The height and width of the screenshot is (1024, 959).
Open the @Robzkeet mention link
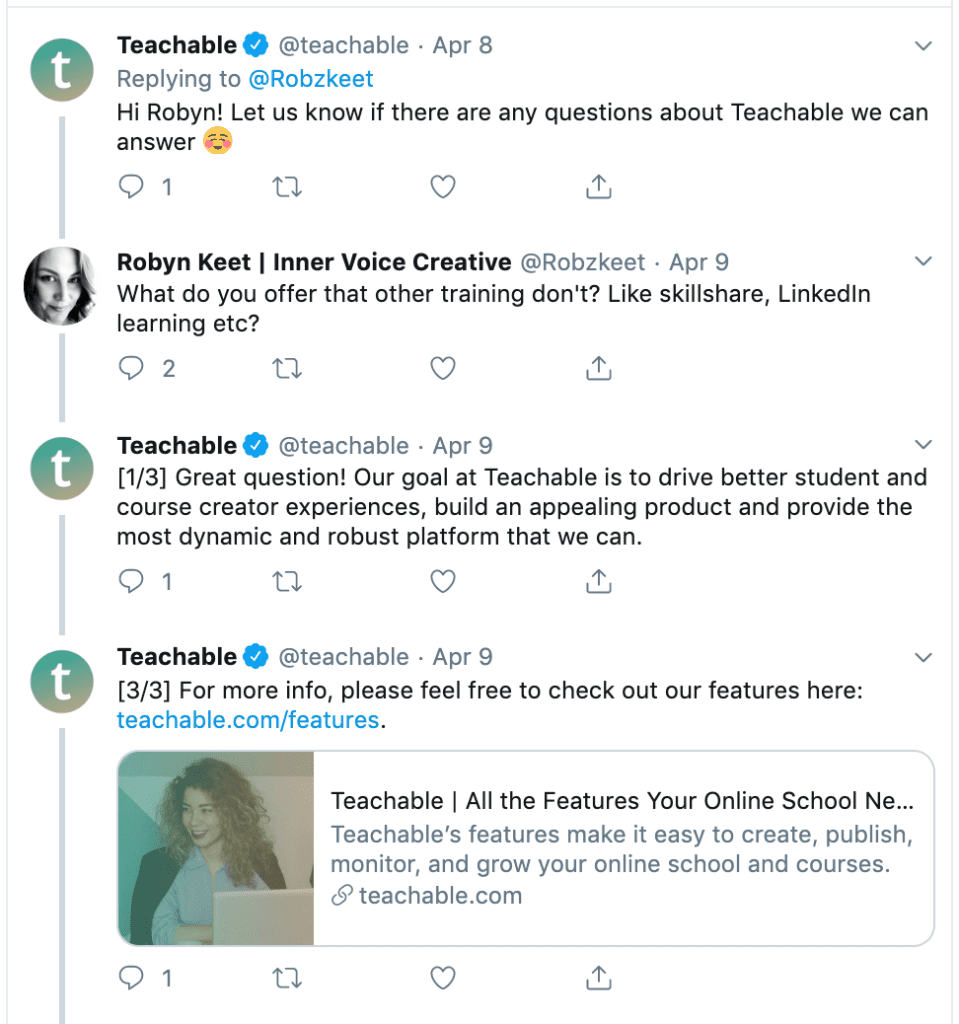coord(311,79)
